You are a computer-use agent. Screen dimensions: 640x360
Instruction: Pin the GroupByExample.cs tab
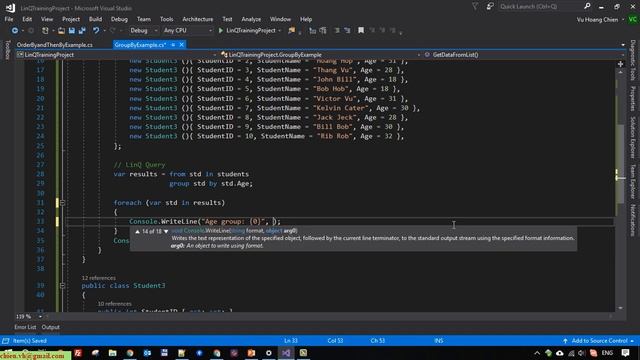[173, 45]
